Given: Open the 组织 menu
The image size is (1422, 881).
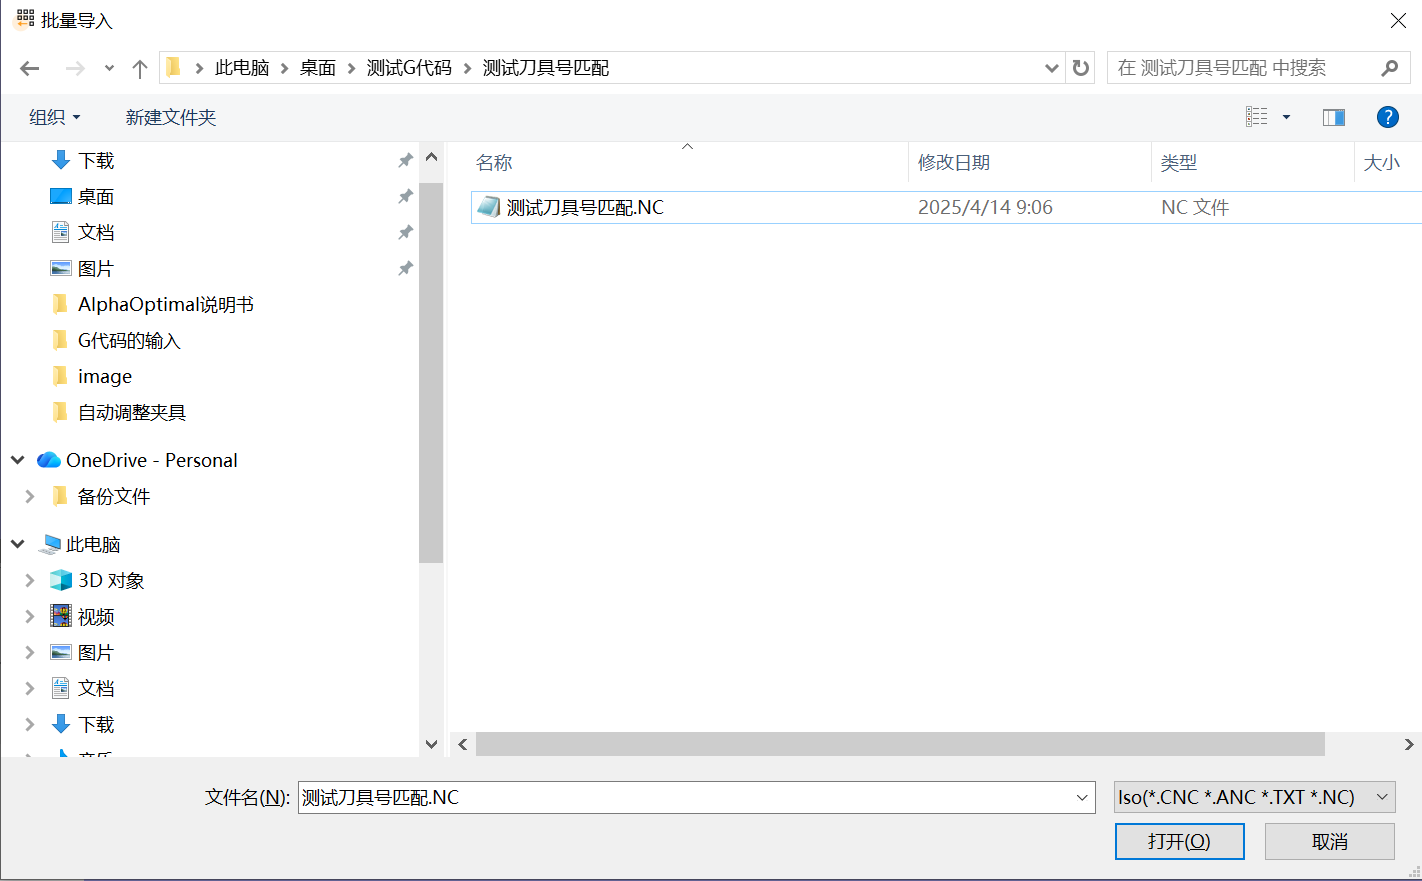Looking at the screenshot, I should click(55, 117).
